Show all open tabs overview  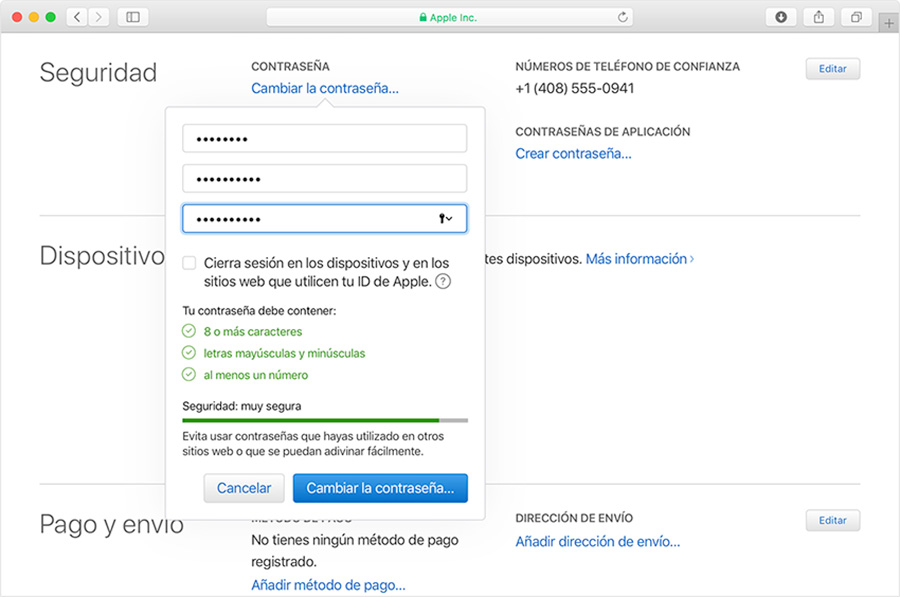[855, 17]
